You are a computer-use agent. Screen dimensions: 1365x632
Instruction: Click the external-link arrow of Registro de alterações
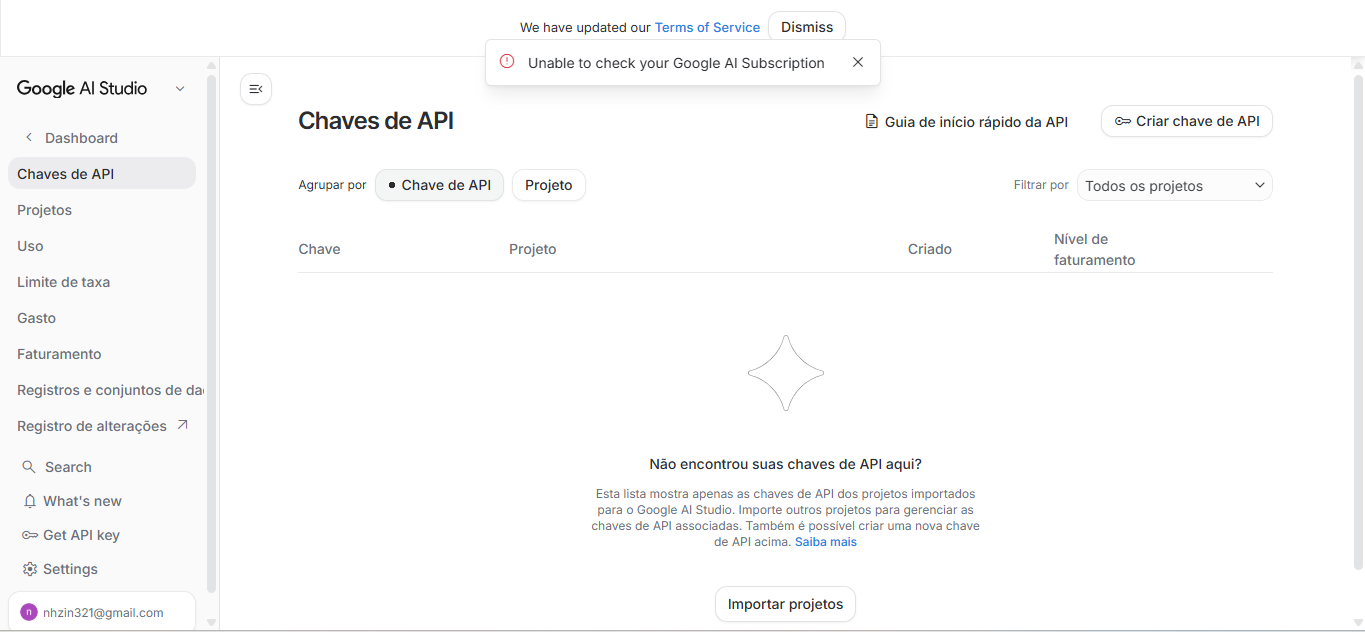[x=182, y=425]
